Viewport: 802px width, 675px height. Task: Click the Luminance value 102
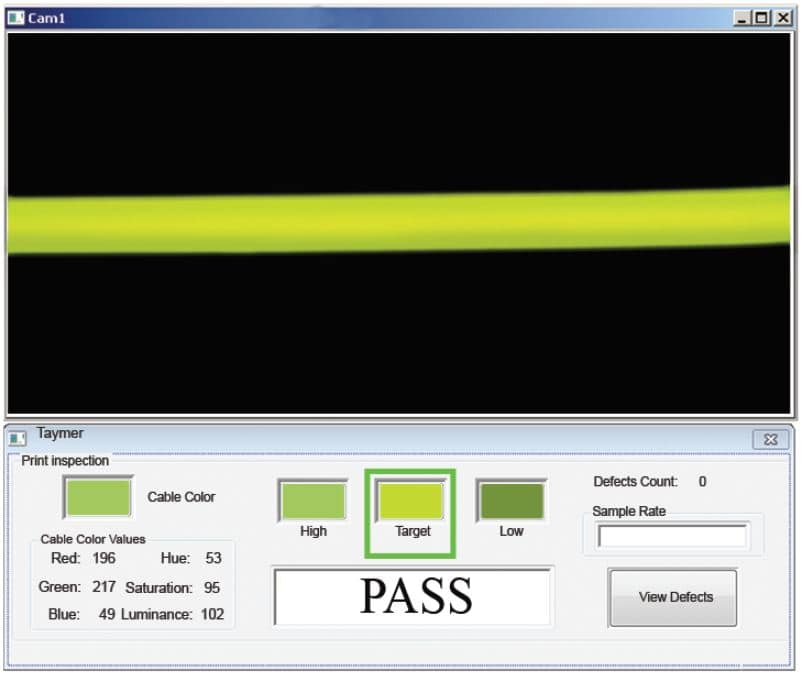tap(212, 614)
